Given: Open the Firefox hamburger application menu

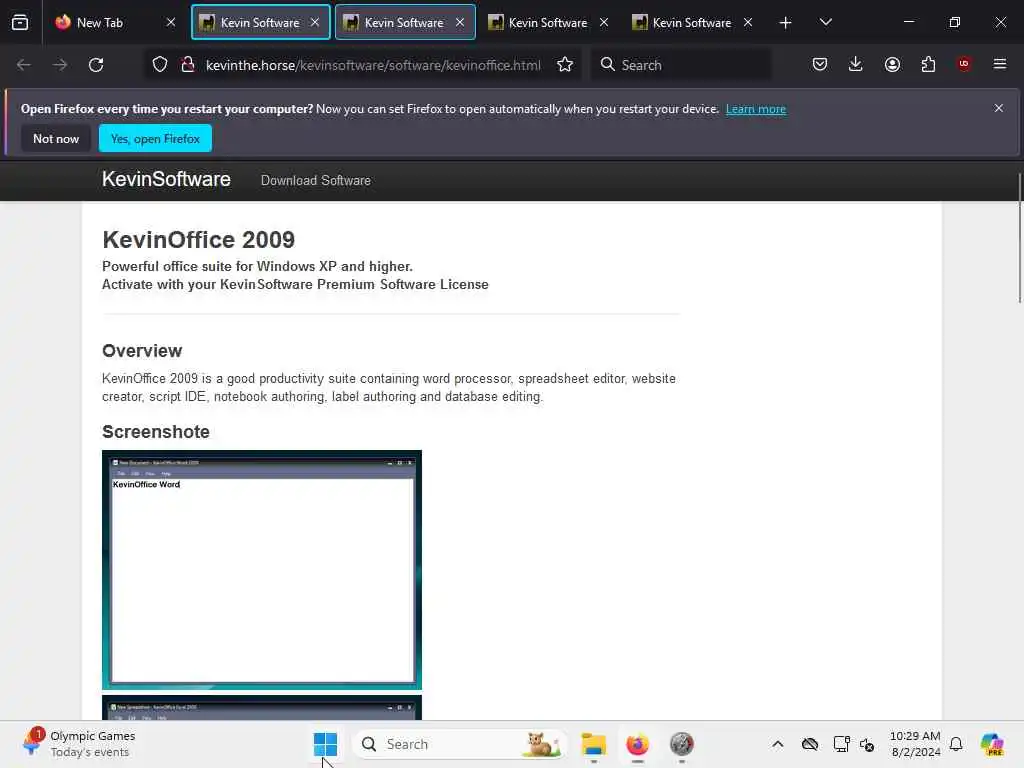Looking at the screenshot, I should pyautogui.click(x=1000, y=64).
